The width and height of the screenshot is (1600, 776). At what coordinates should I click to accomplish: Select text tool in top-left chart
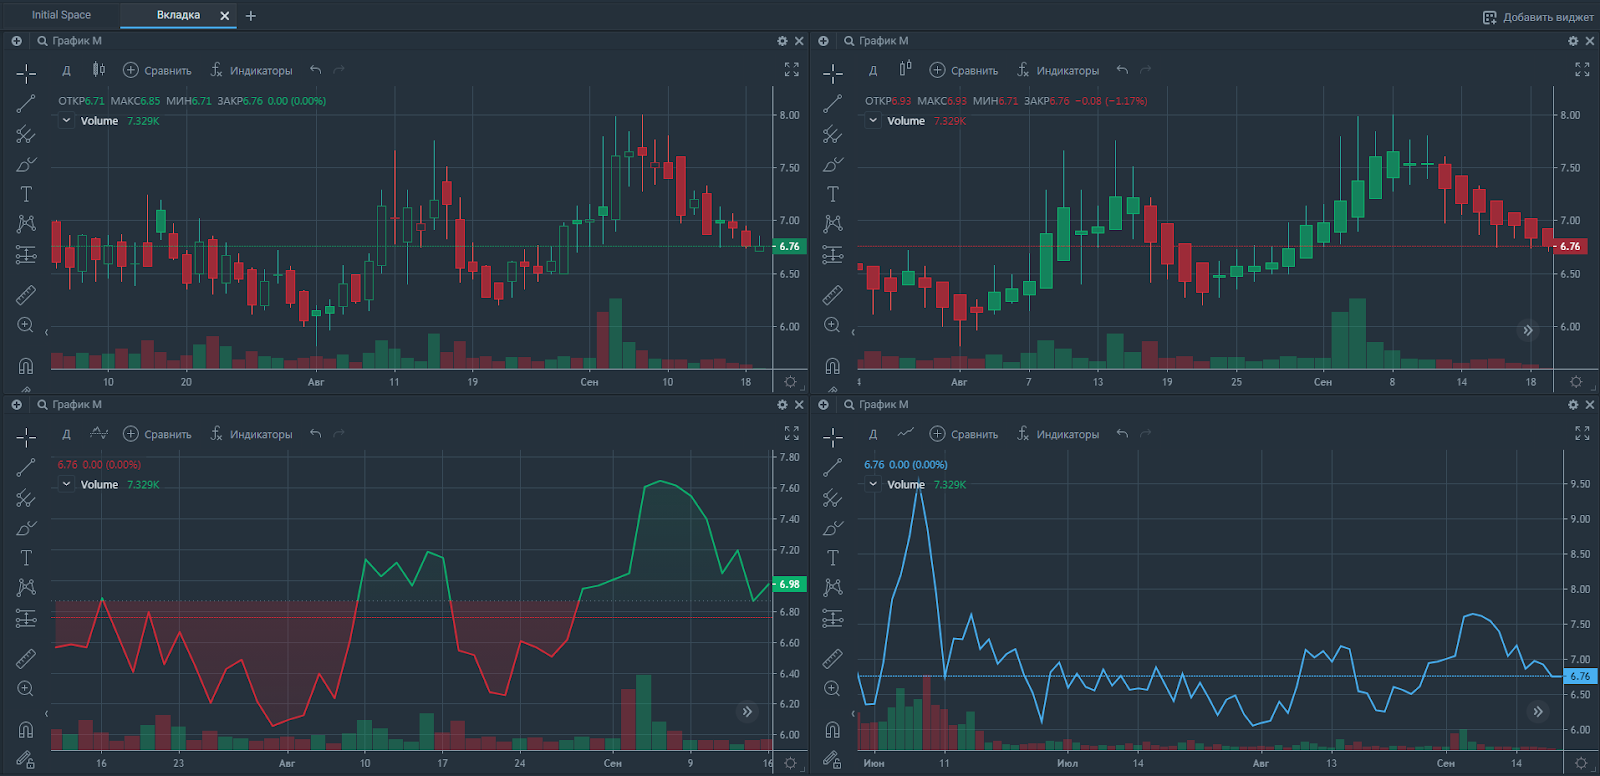click(26, 194)
